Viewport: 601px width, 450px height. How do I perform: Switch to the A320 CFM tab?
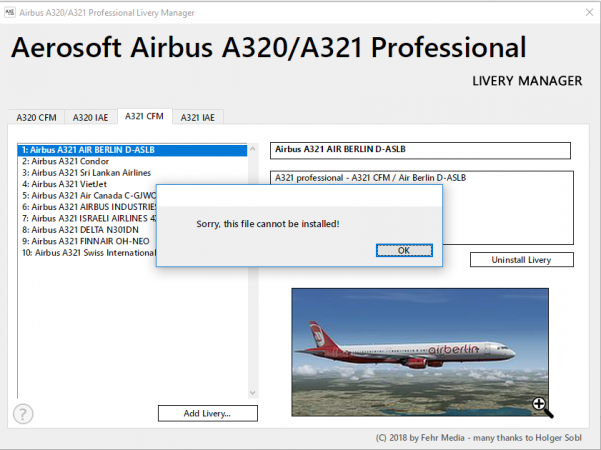tap(36, 117)
